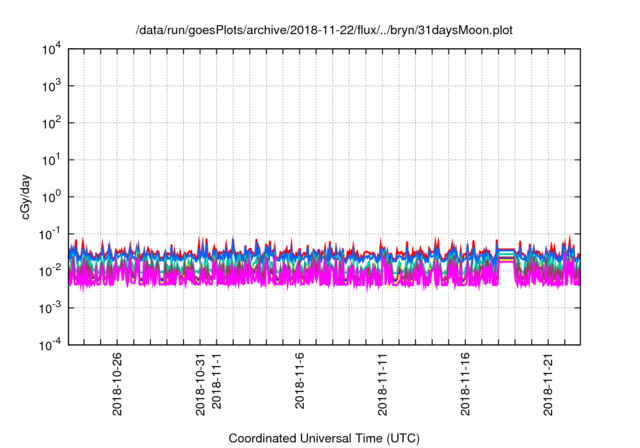Select the 2018-11-11 date tick label

tap(383, 382)
